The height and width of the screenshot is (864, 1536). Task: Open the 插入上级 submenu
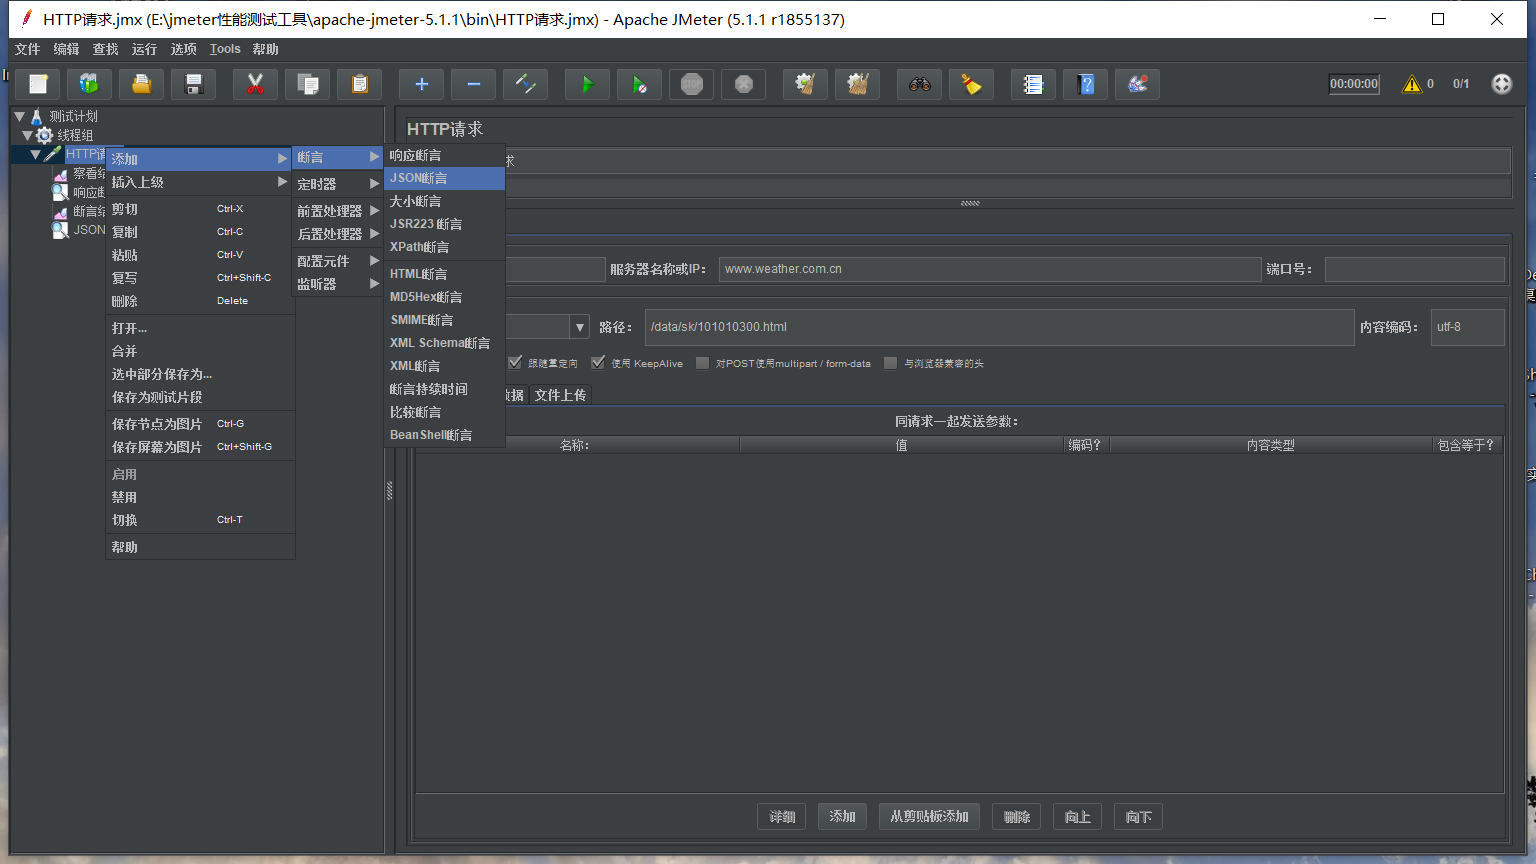pyautogui.click(x=200, y=182)
